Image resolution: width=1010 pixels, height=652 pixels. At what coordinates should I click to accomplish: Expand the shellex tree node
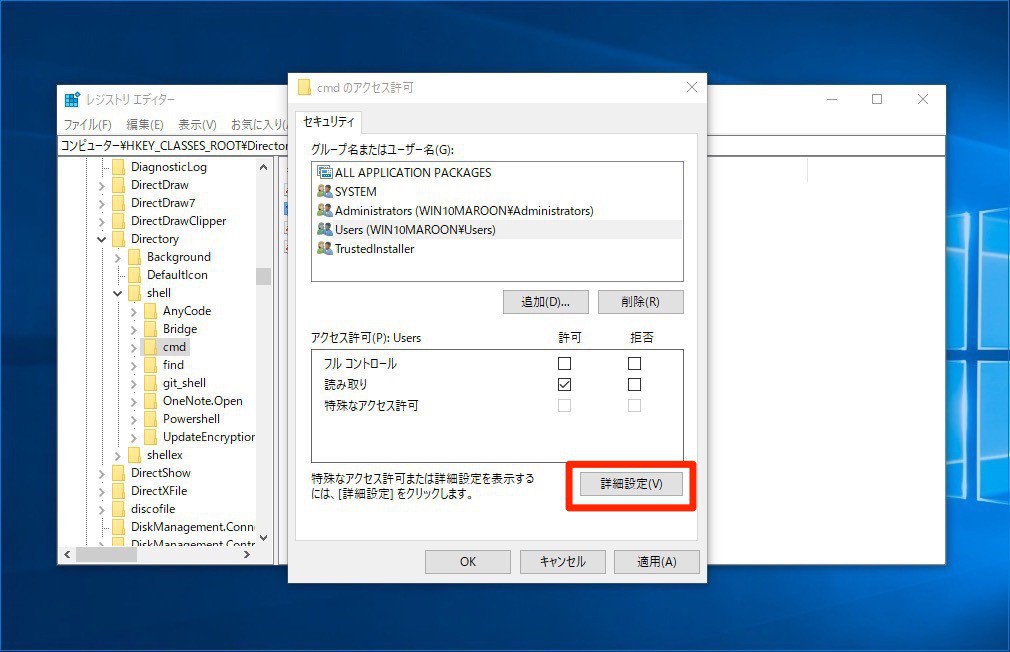(x=118, y=456)
